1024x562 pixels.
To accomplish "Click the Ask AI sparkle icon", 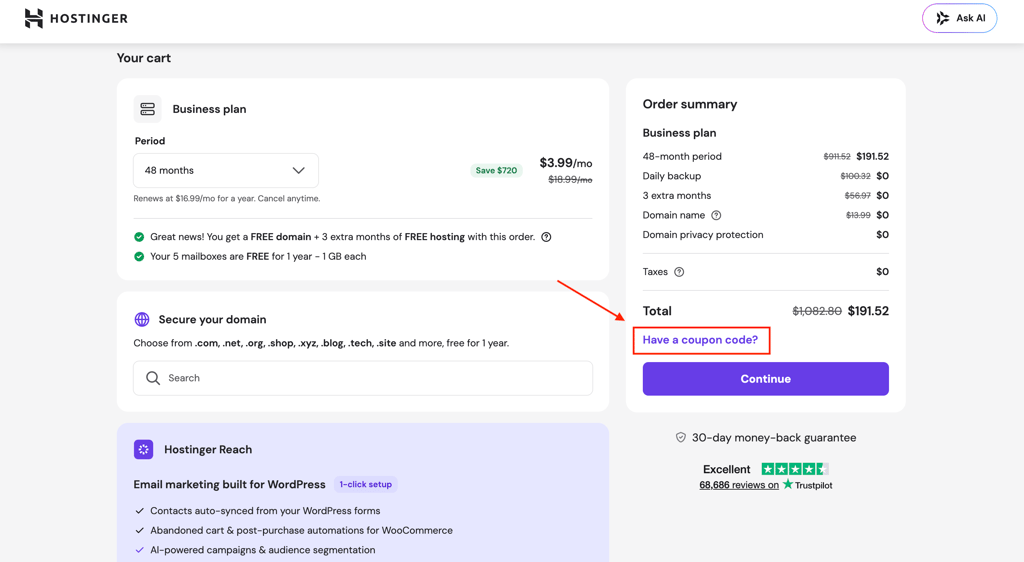I will pyautogui.click(x=942, y=18).
